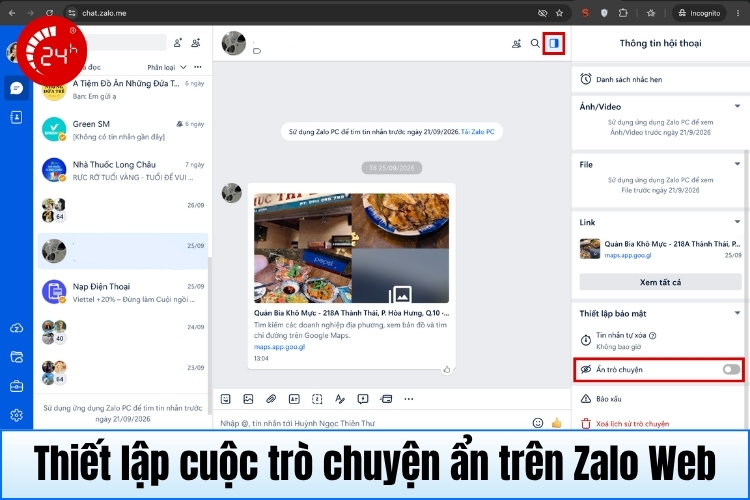Send a thumbs-up like
750x500 pixels.
pos(556,423)
